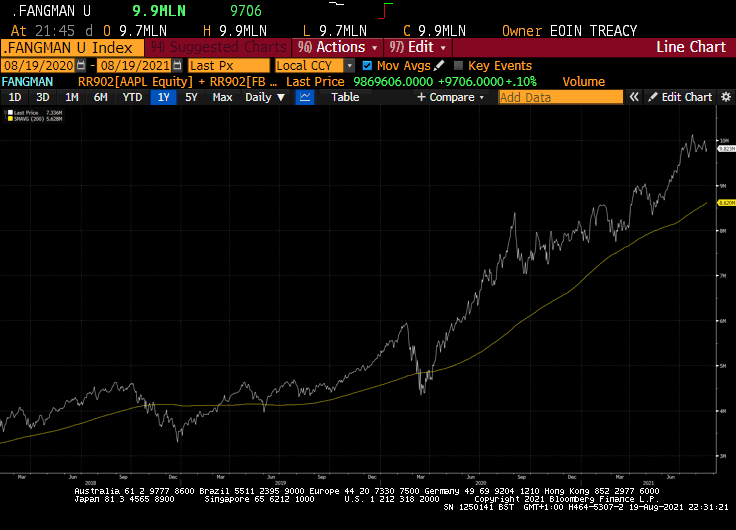The width and height of the screenshot is (736, 530).
Task: Click the .FANGMAN U Index field
Action: pos(72,48)
